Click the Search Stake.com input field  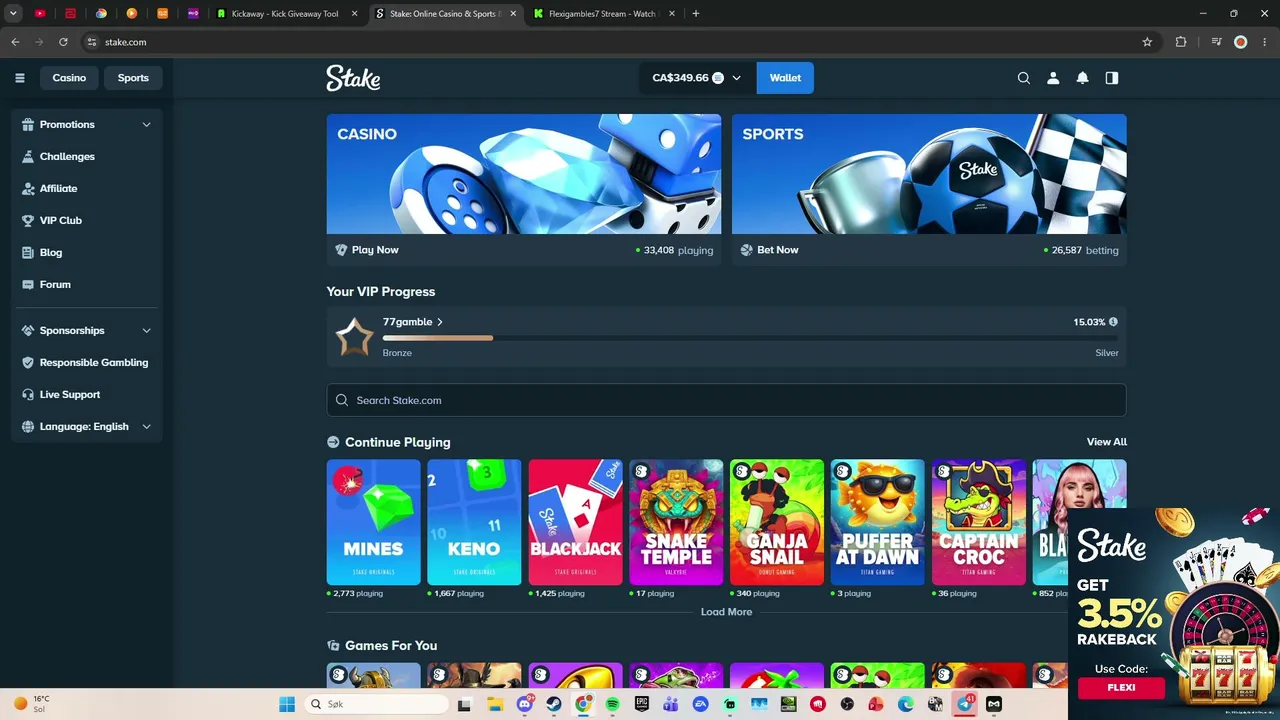726,400
